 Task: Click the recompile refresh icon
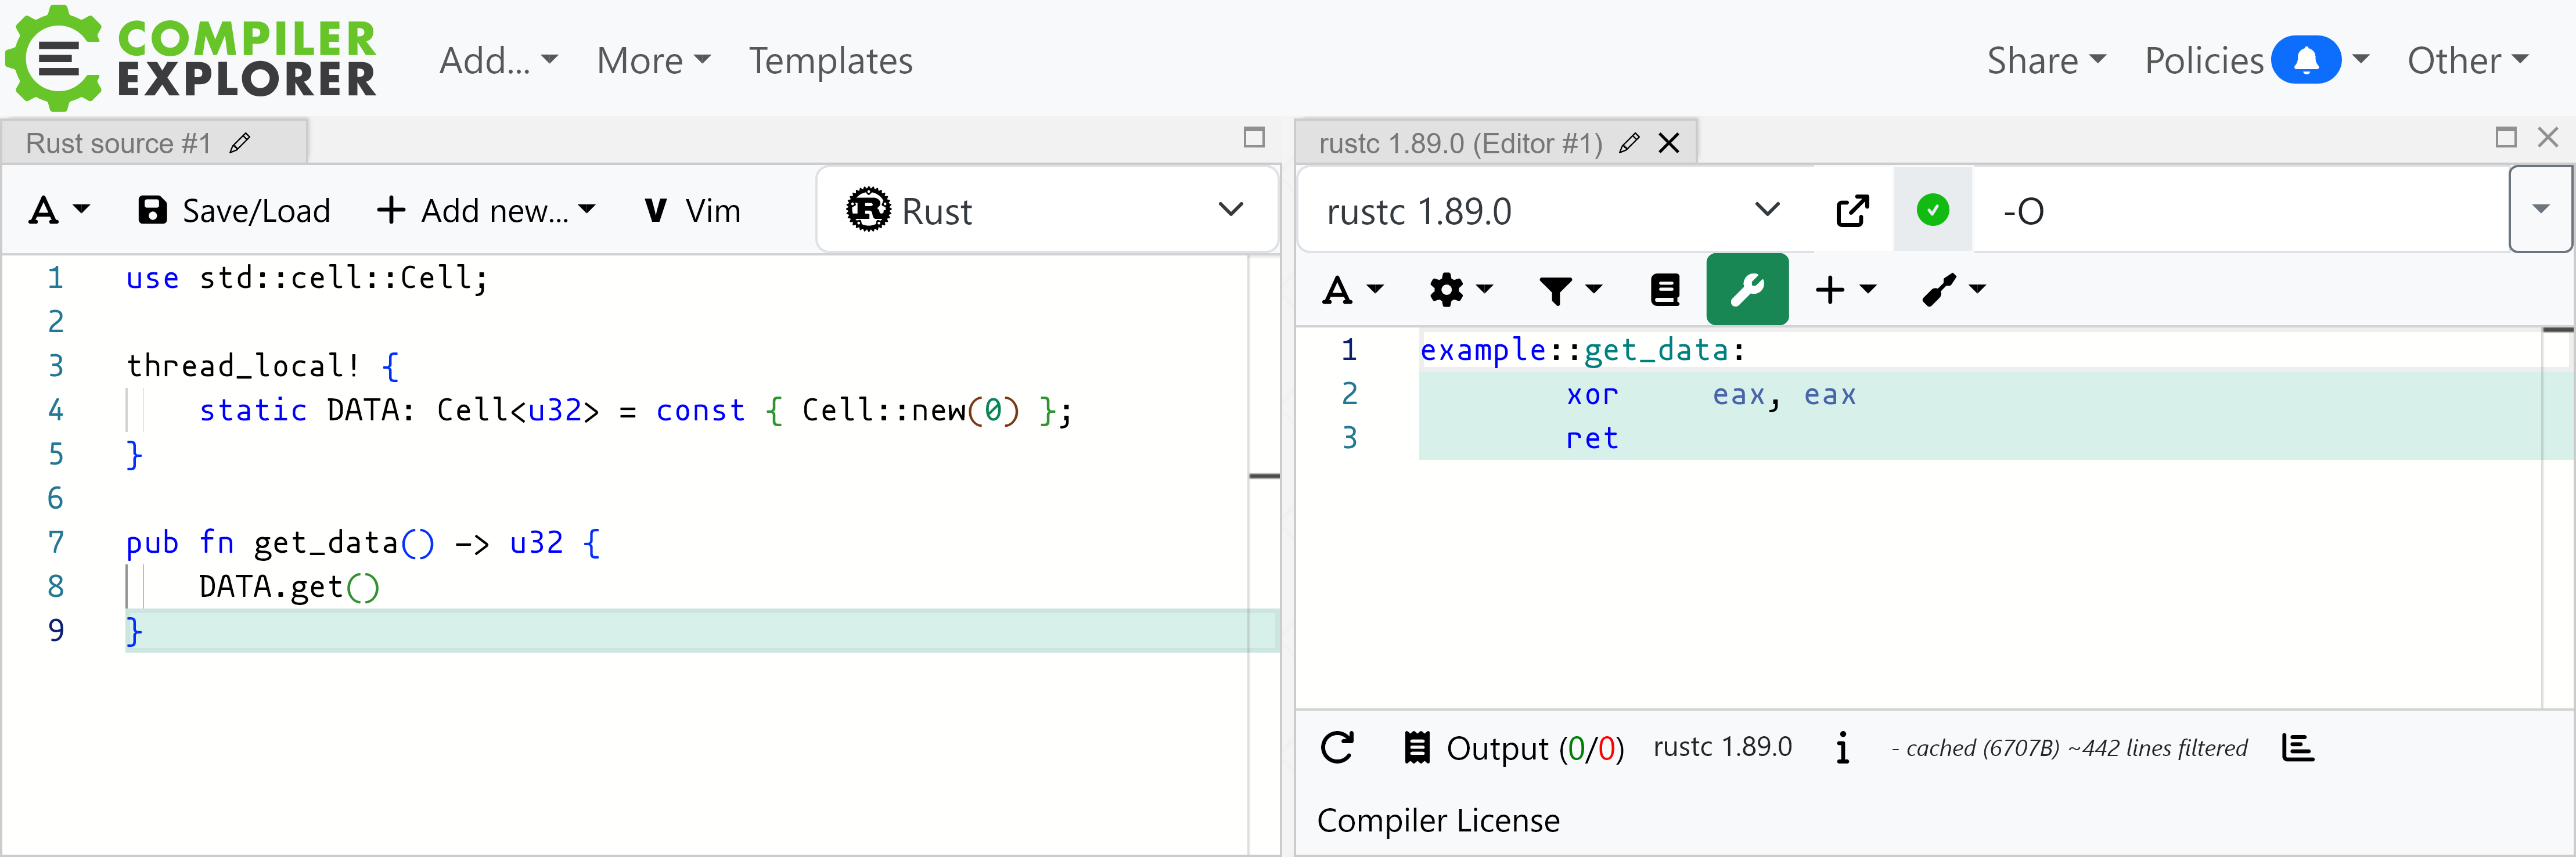click(x=1337, y=748)
